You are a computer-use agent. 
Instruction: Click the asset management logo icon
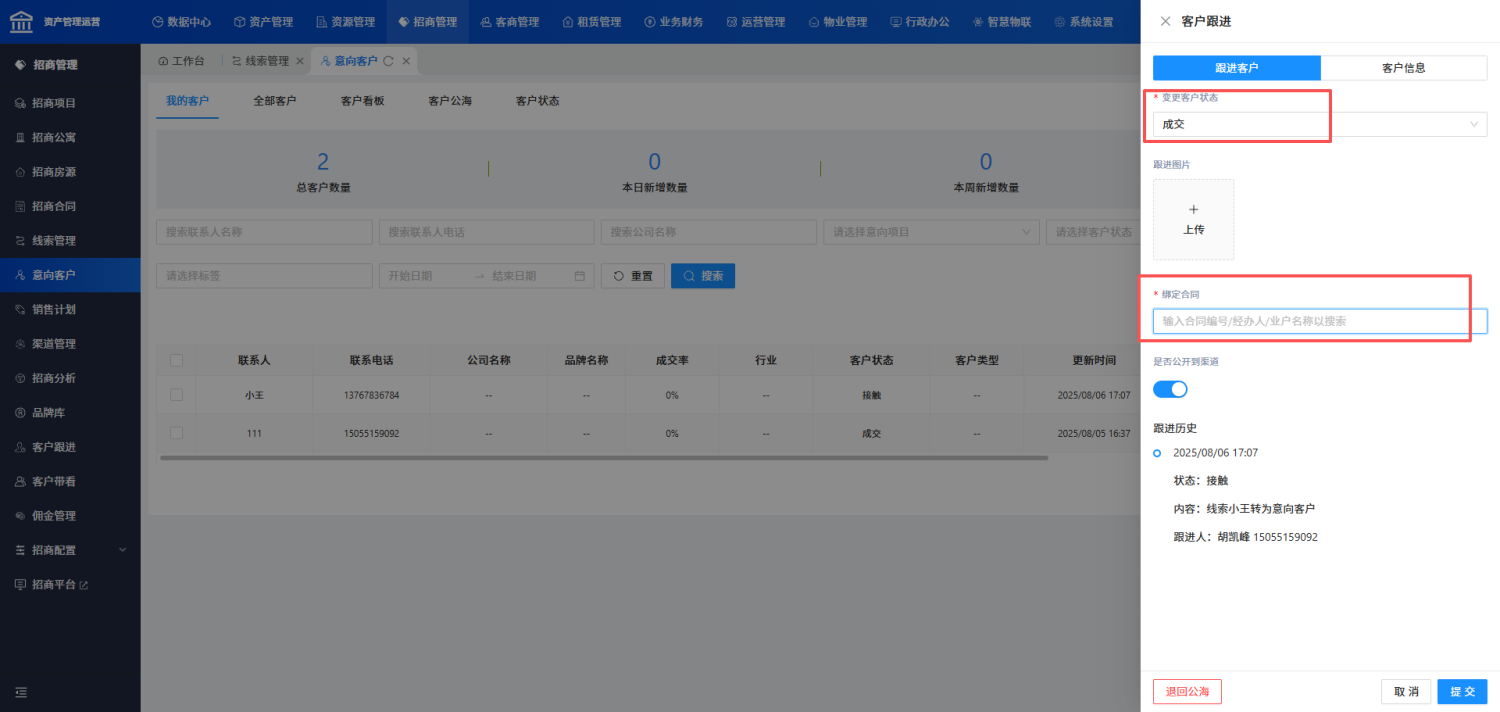point(21,21)
